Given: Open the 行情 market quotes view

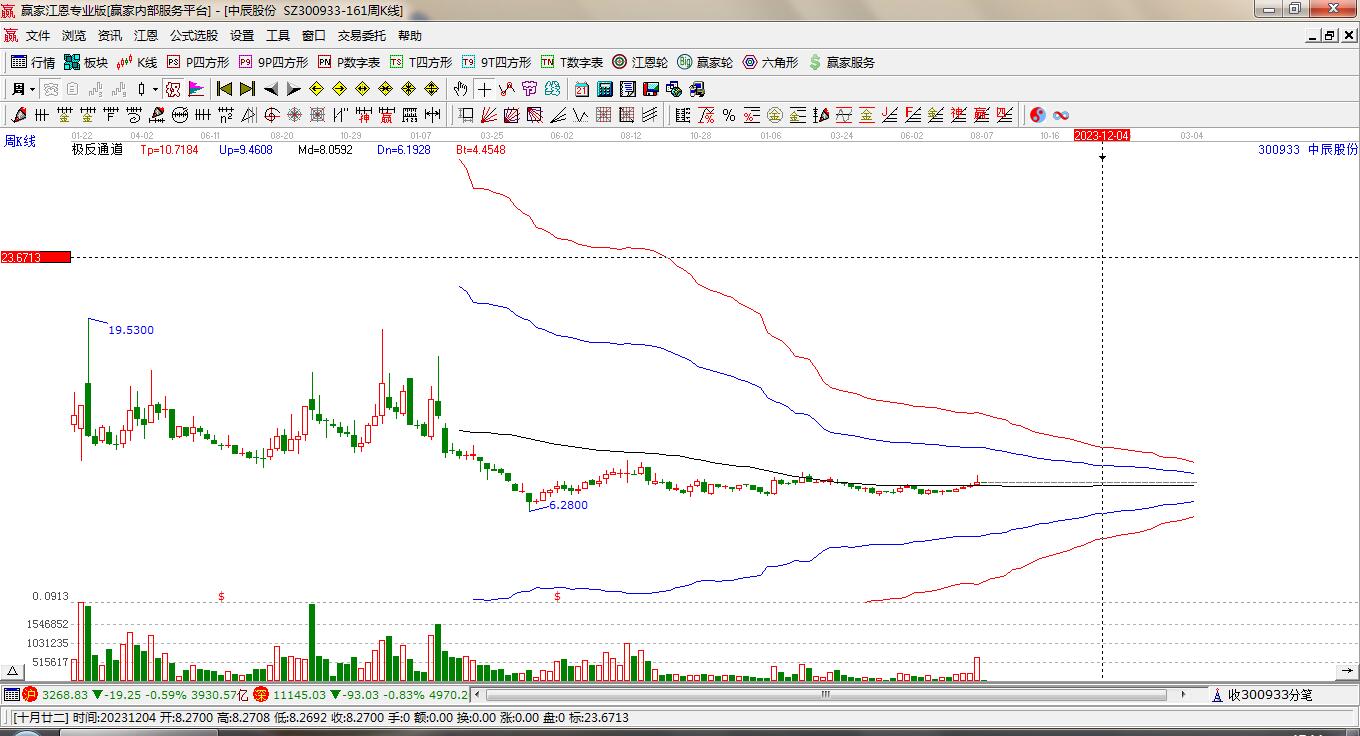Looking at the screenshot, I should (33, 62).
